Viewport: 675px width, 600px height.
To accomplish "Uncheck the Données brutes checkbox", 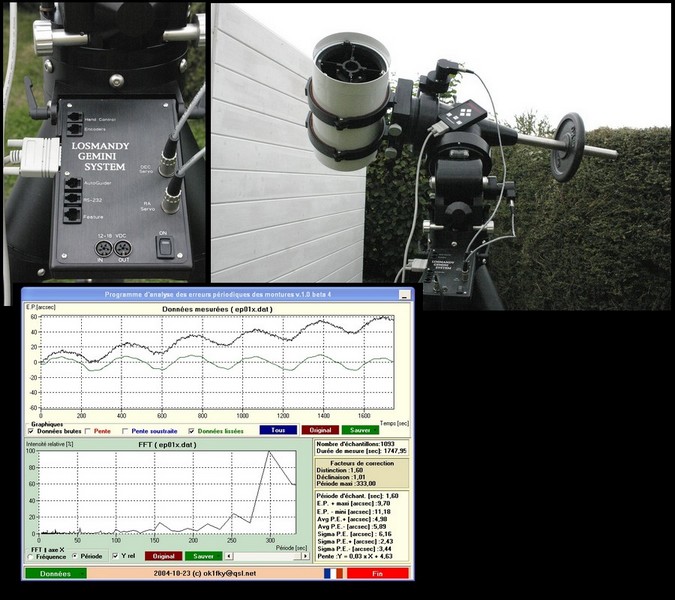I will coord(31,431).
